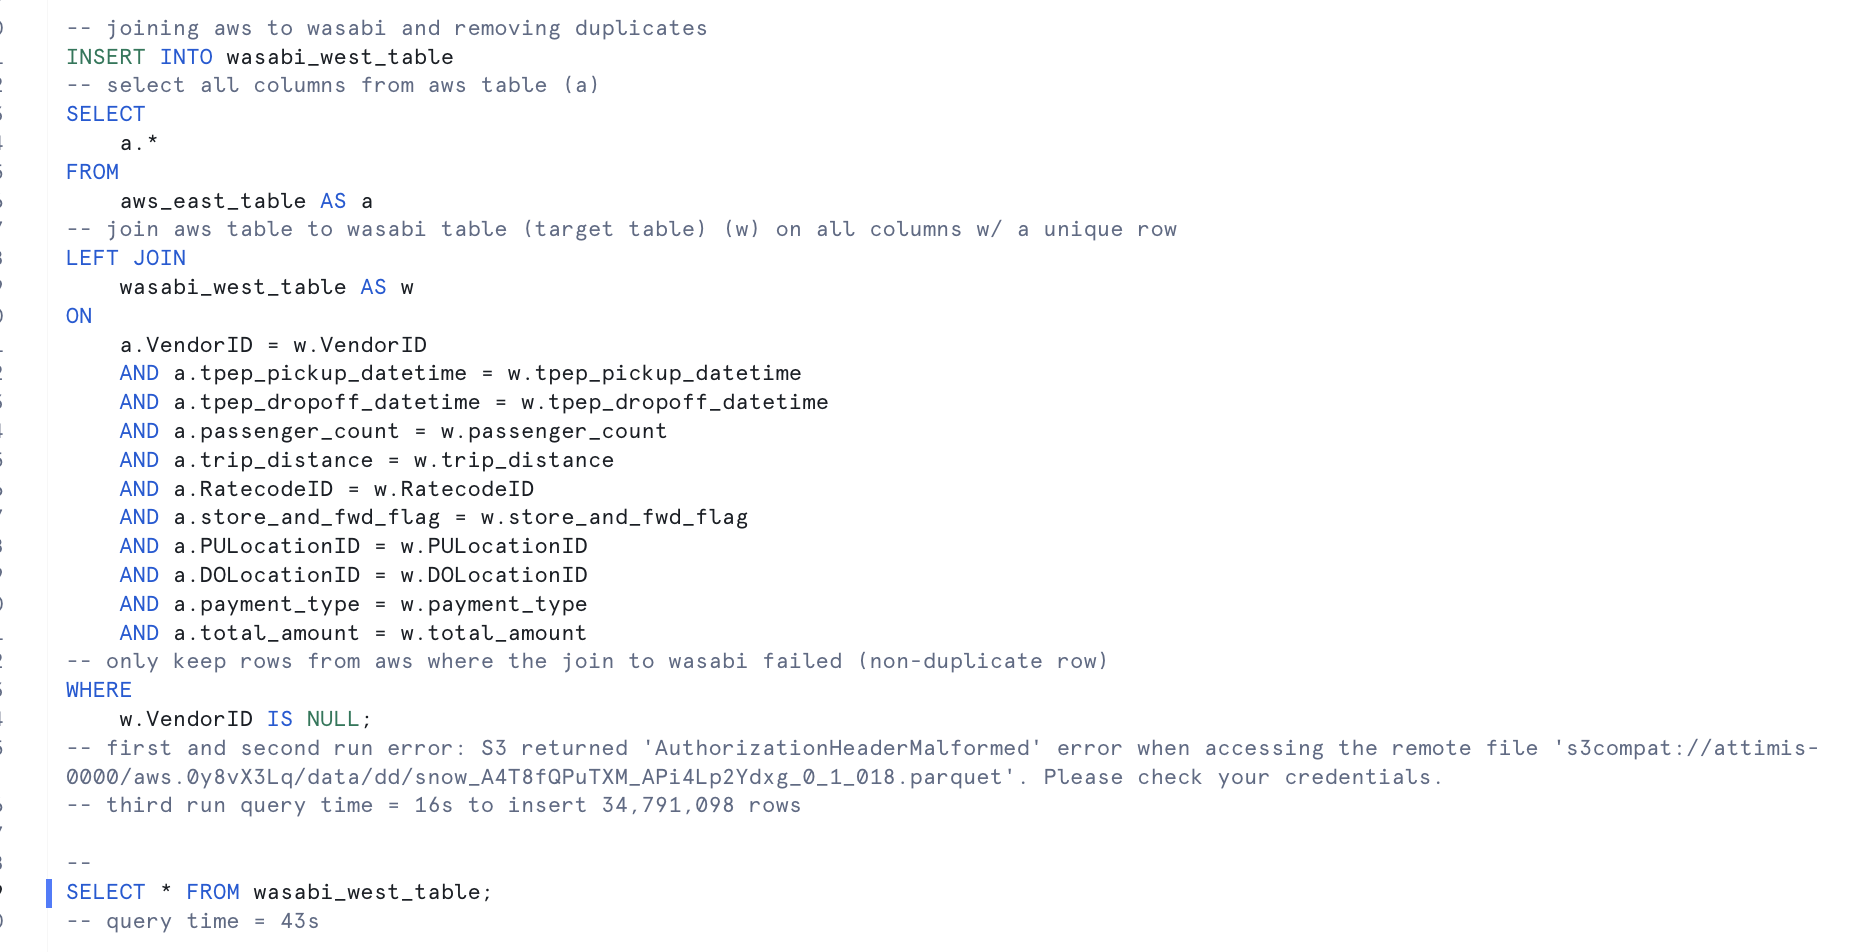Click the a.* column selector text
The height and width of the screenshot is (952, 1868).
[139, 143]
